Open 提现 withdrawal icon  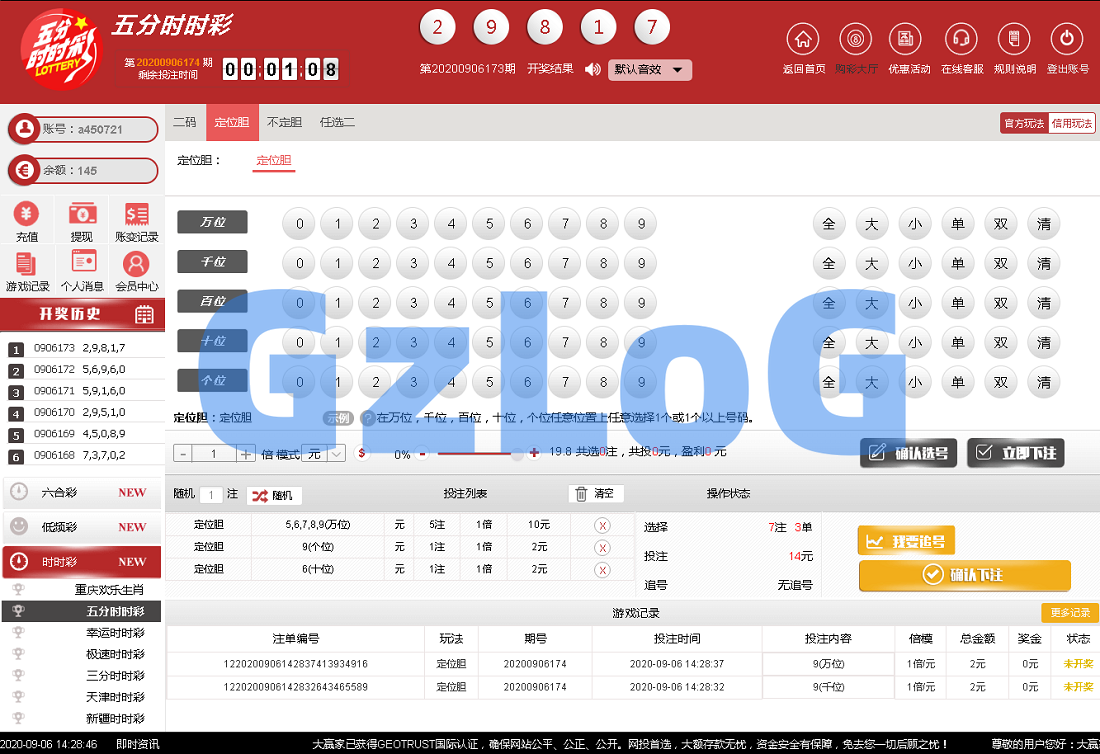[82, 214]
